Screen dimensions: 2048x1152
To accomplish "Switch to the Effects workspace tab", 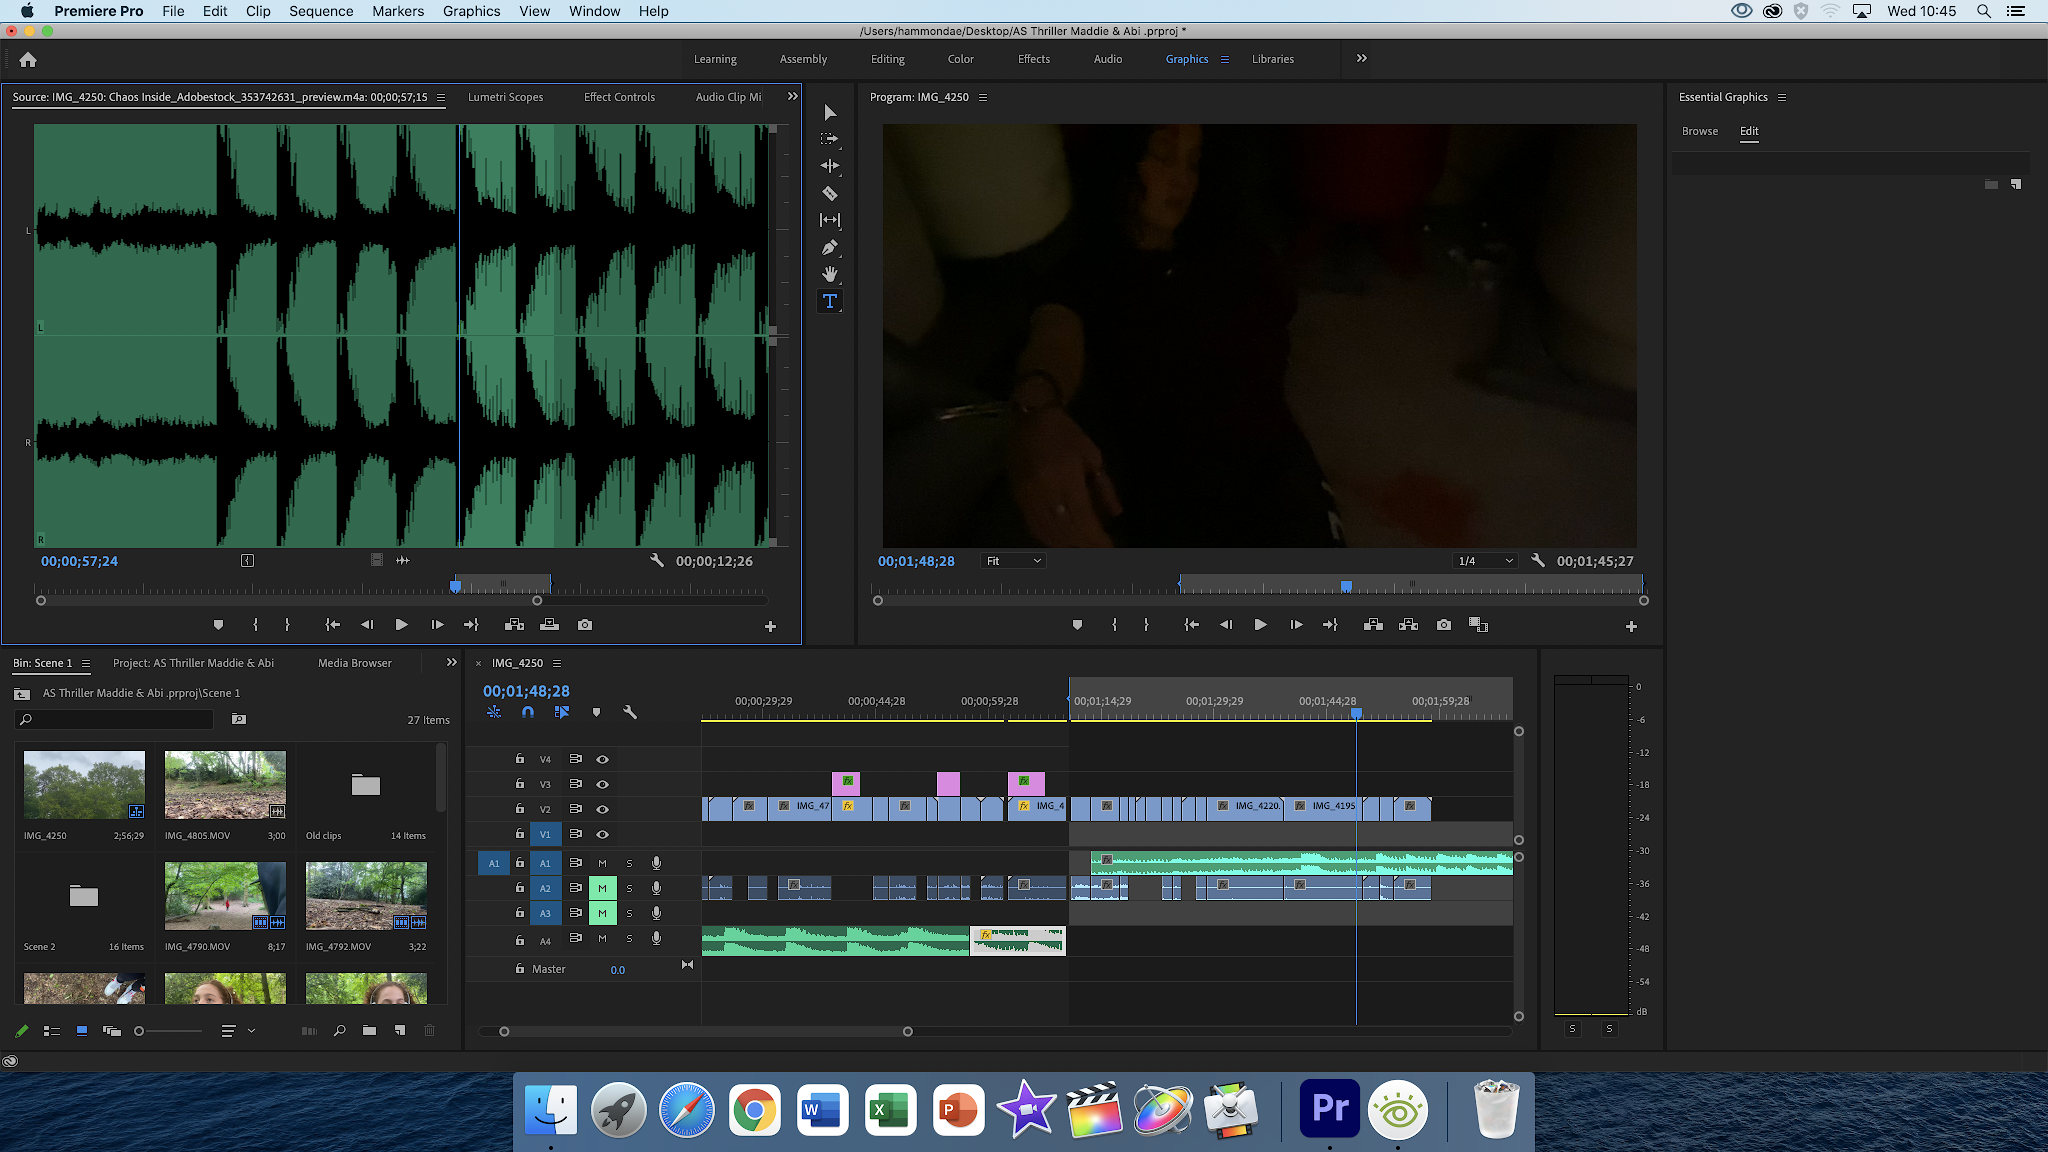I will (1033, 59).
